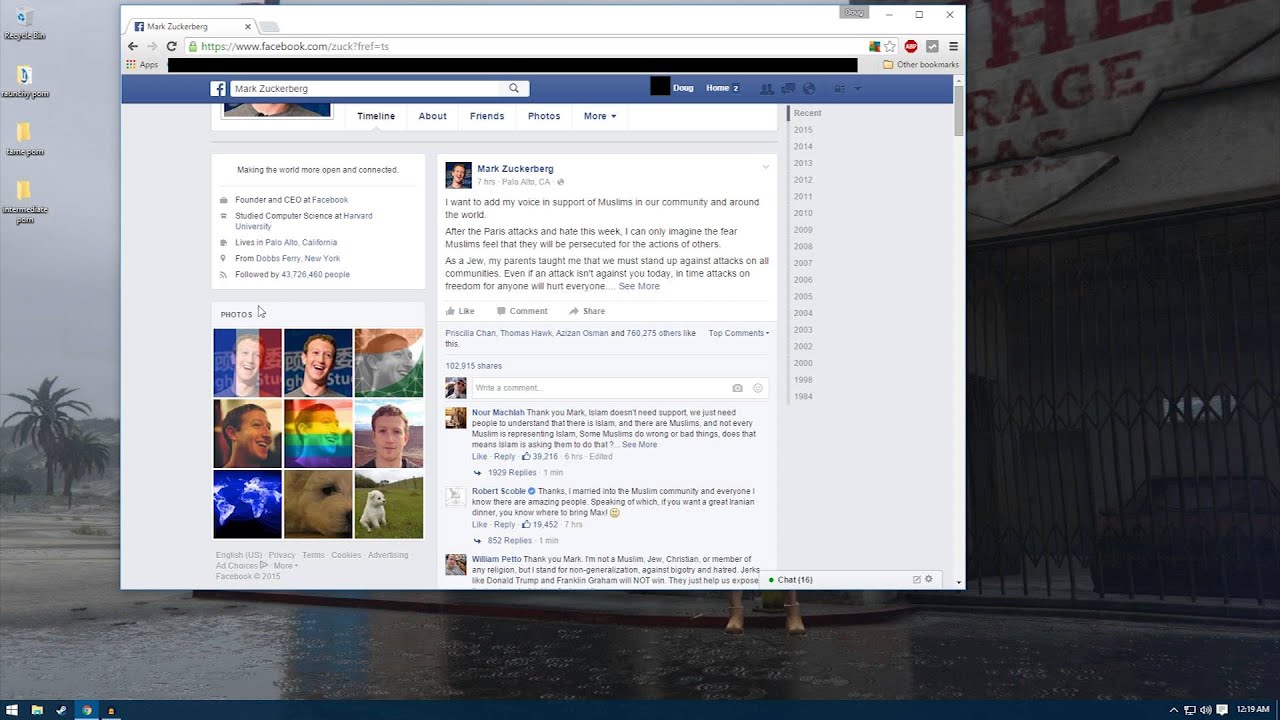Click Comment on the post
1280x720 pixels.
(x=522, y=311)
